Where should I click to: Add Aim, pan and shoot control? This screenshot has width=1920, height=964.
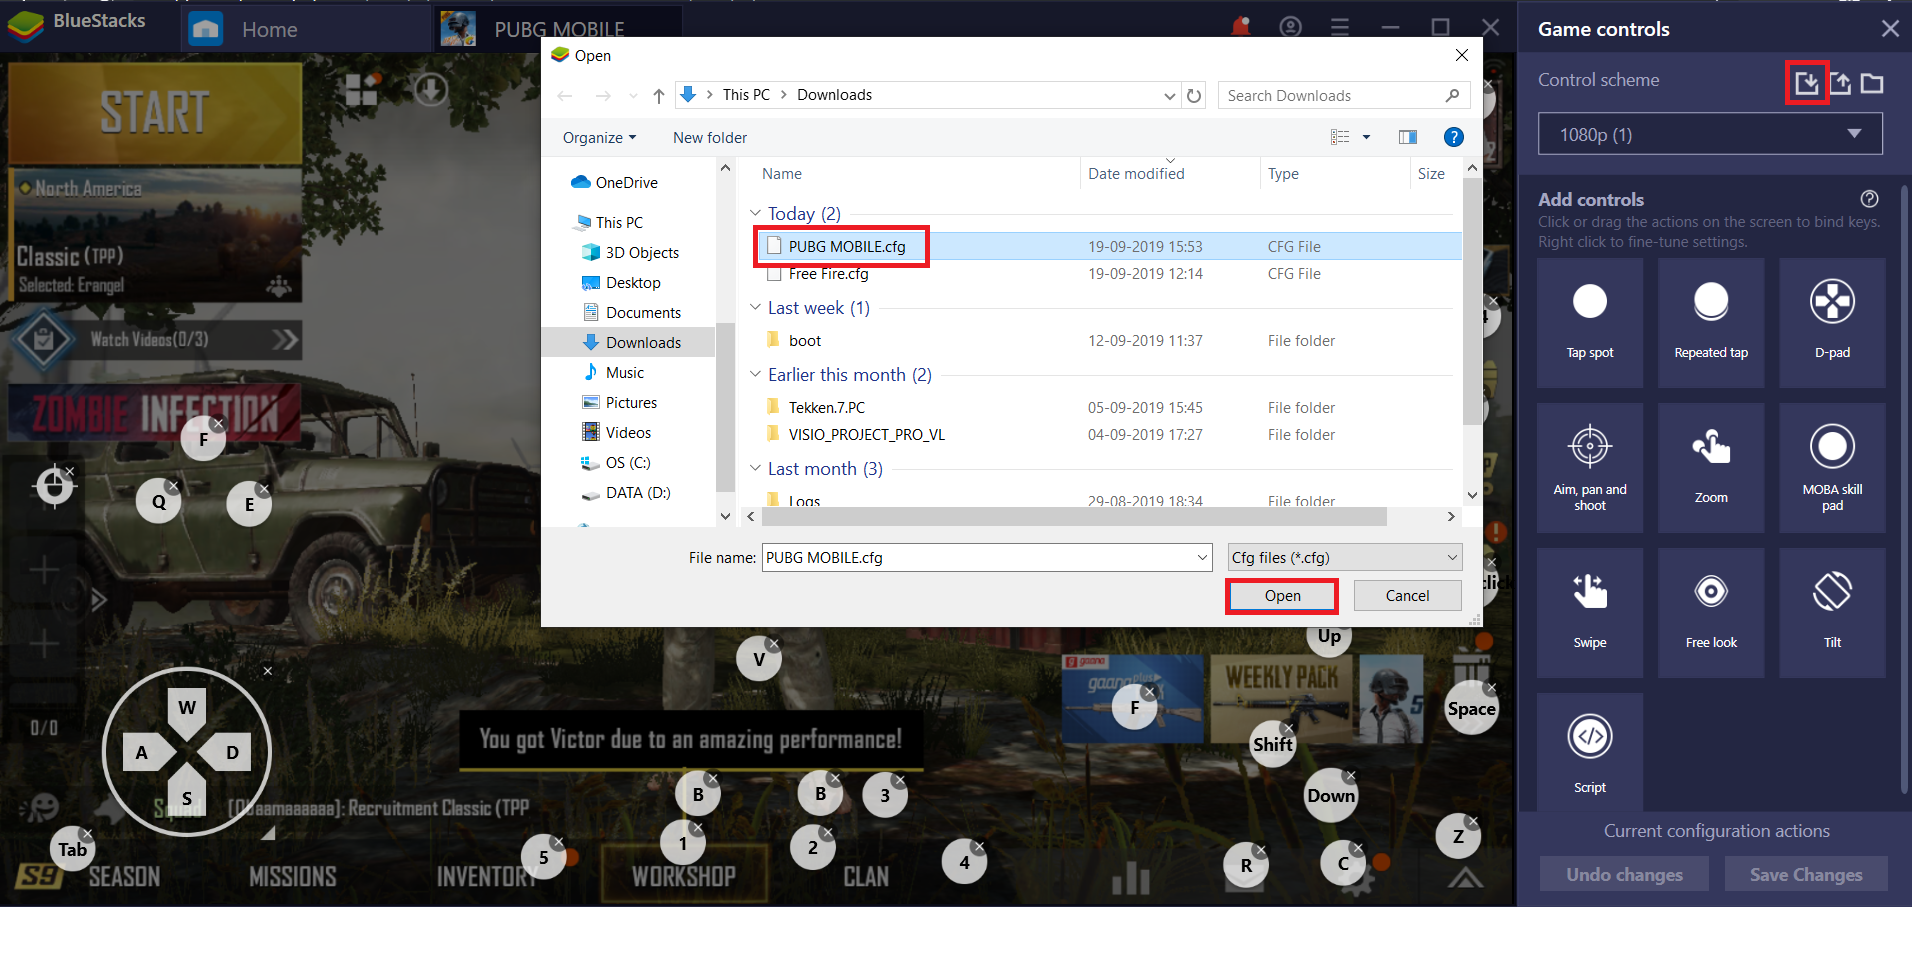(x=1590, y=468)
